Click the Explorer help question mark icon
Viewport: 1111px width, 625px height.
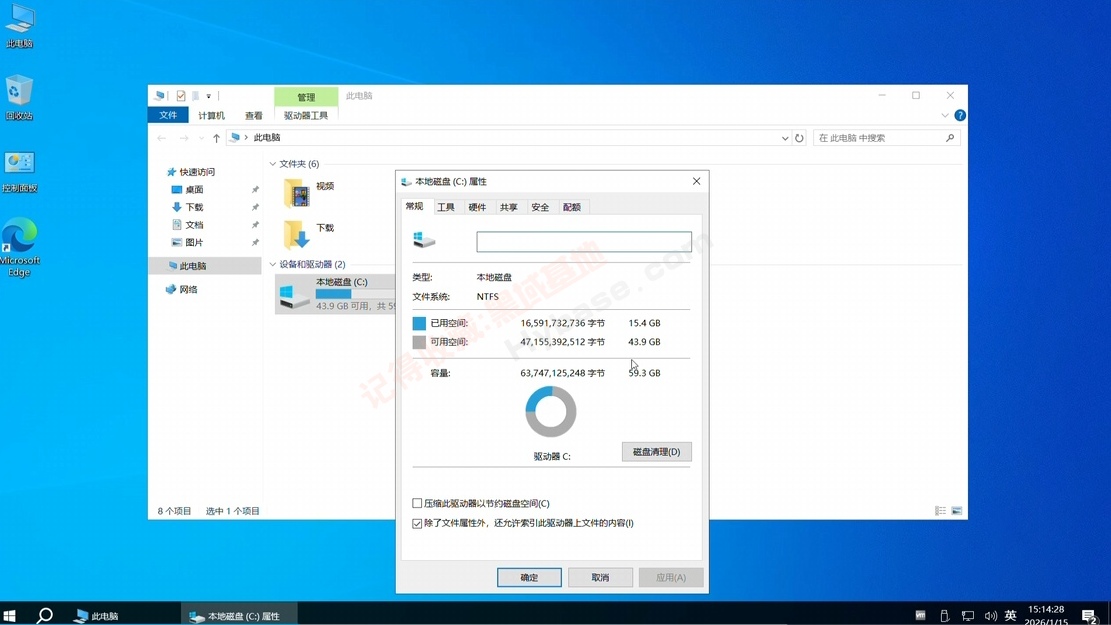pyautogui.click(x=960, y=115)
